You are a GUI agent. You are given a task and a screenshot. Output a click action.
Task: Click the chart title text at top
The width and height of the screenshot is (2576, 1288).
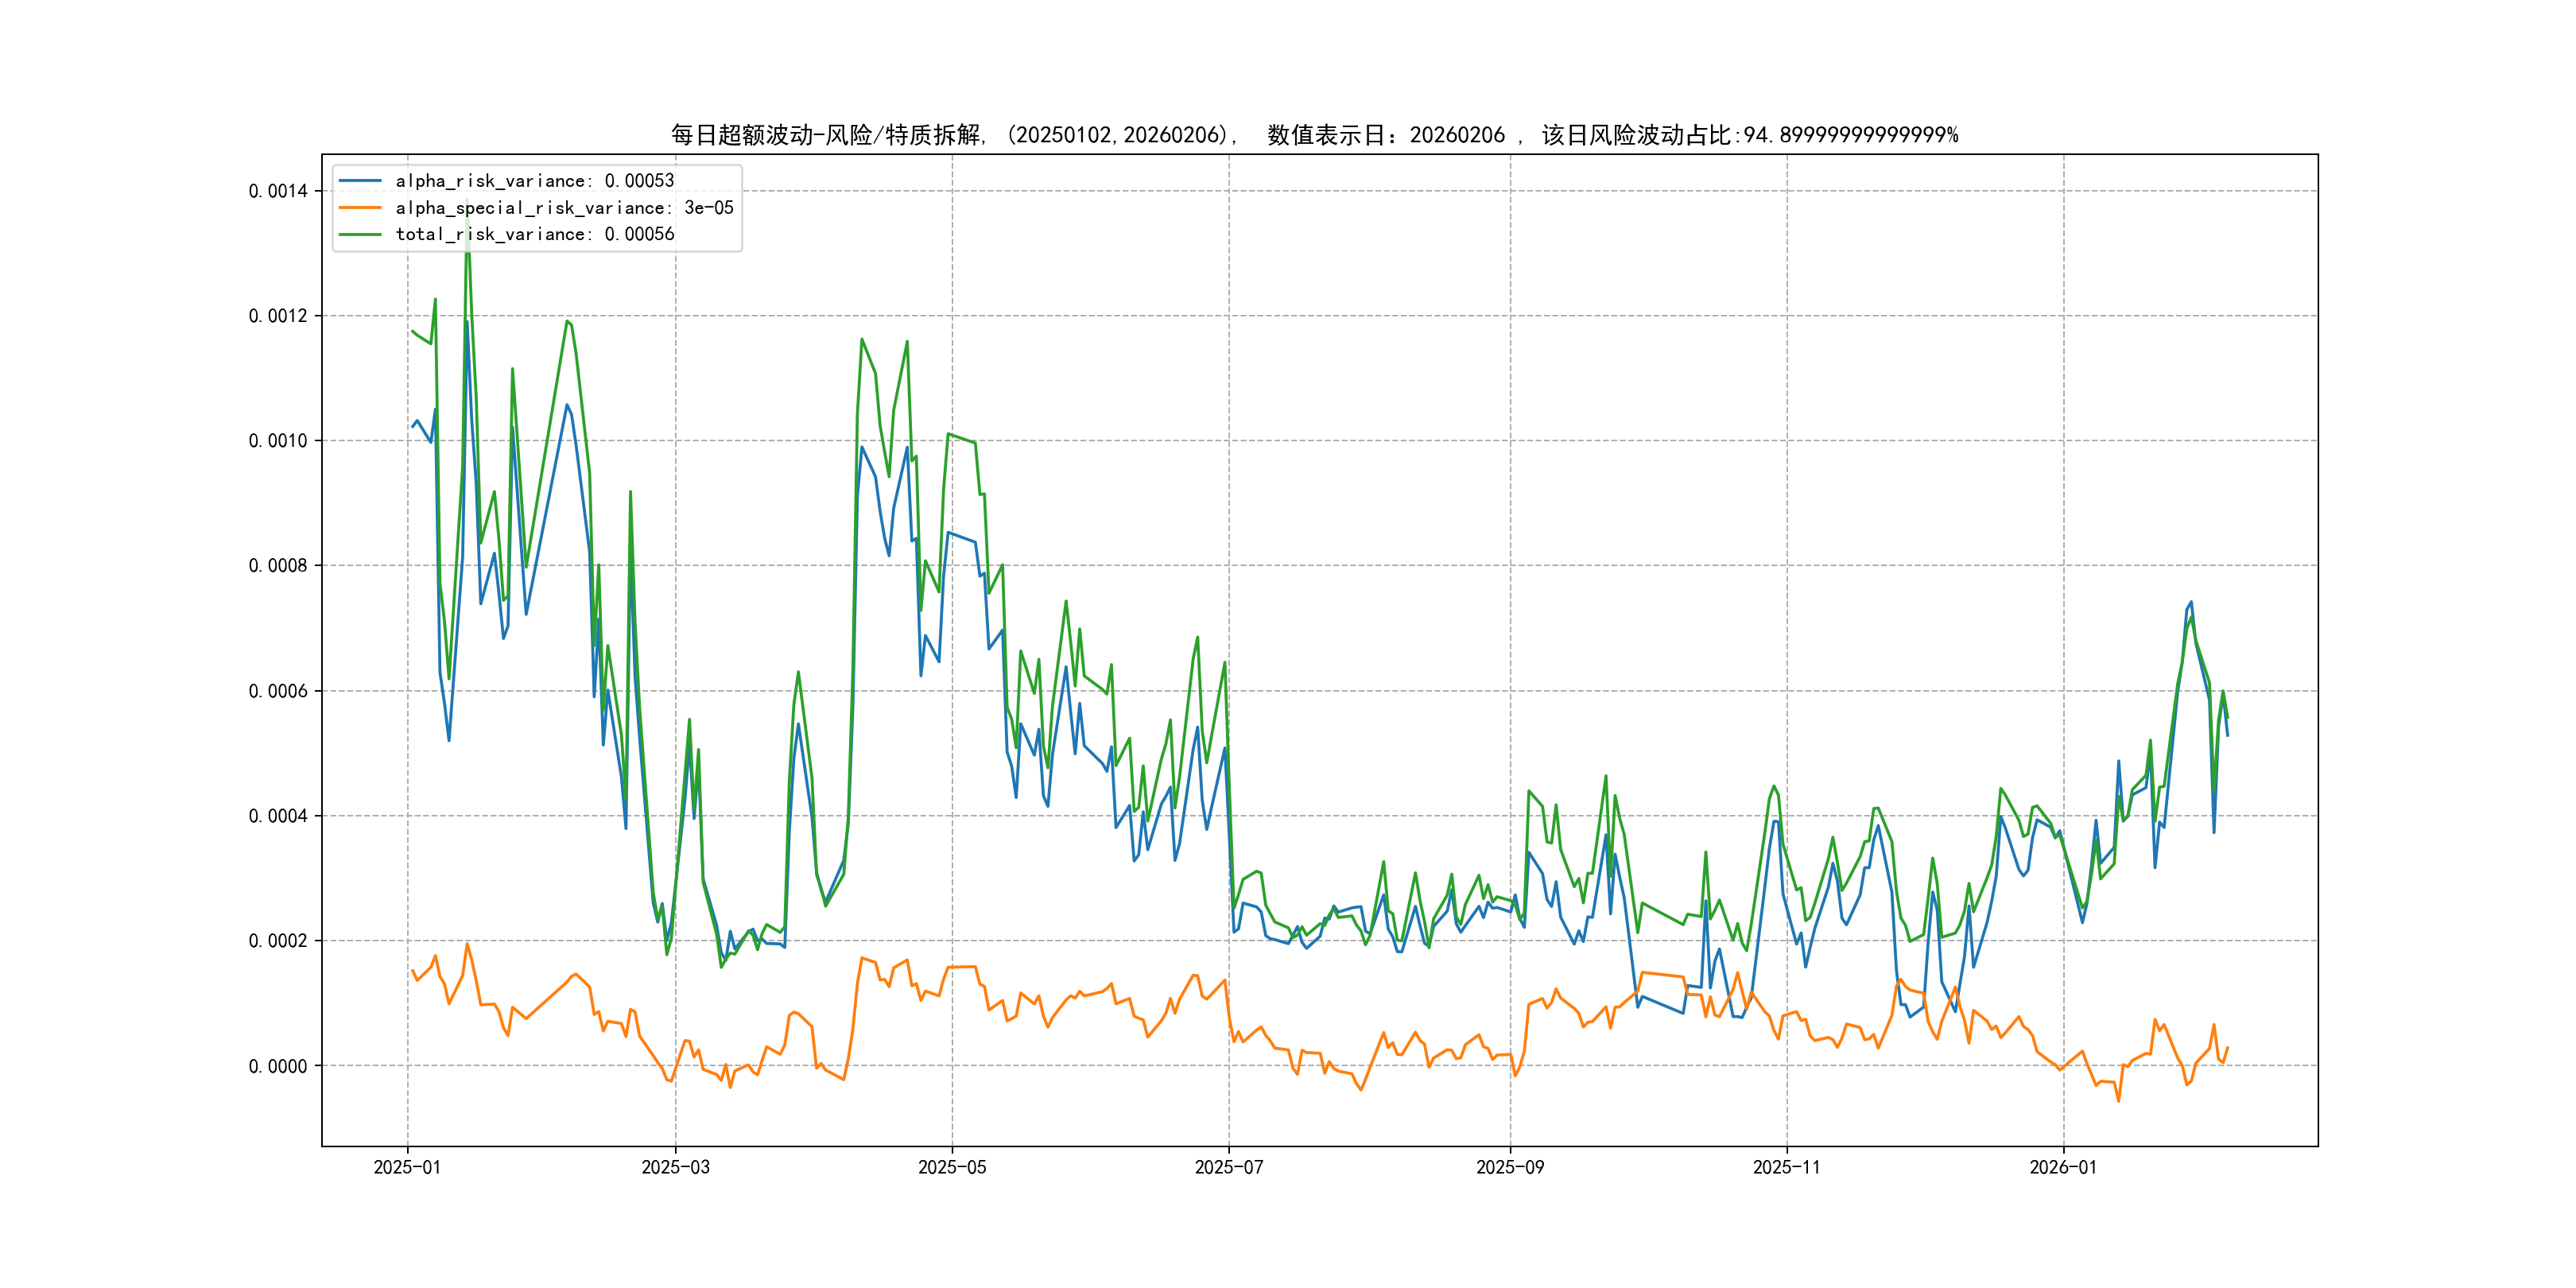pyautogui.click(x=1314, y=135)
